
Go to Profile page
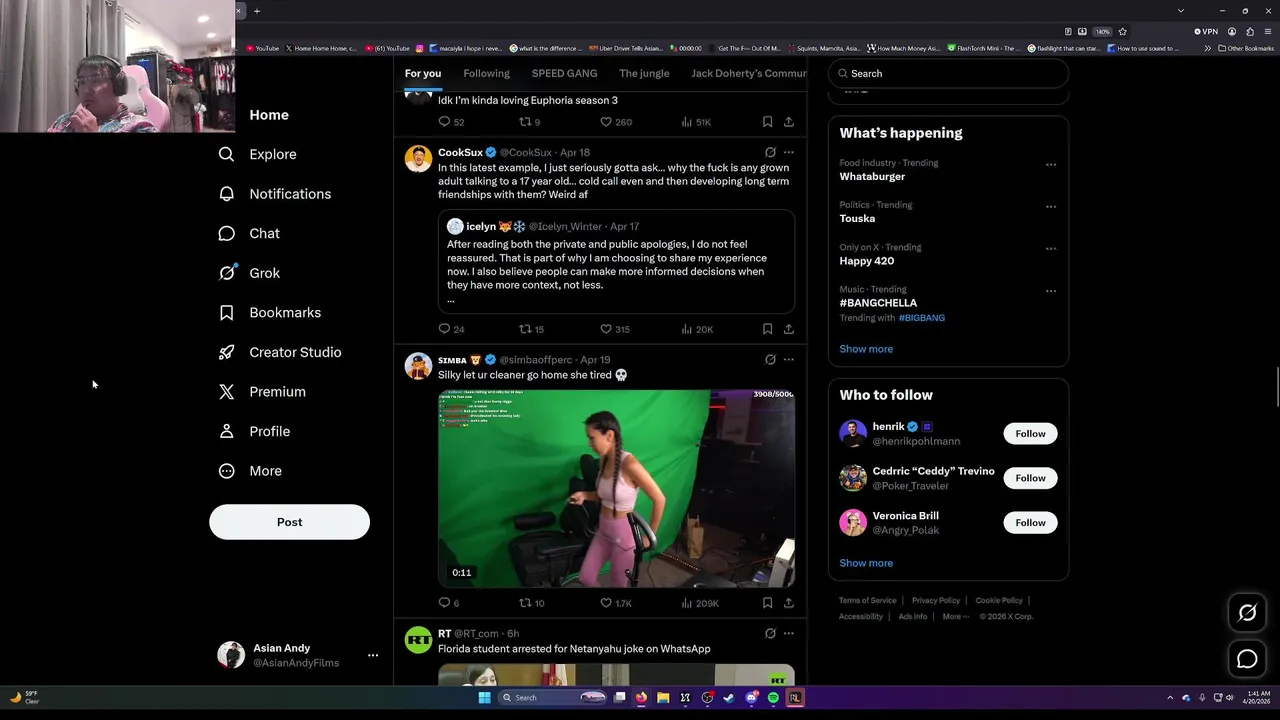254,431
